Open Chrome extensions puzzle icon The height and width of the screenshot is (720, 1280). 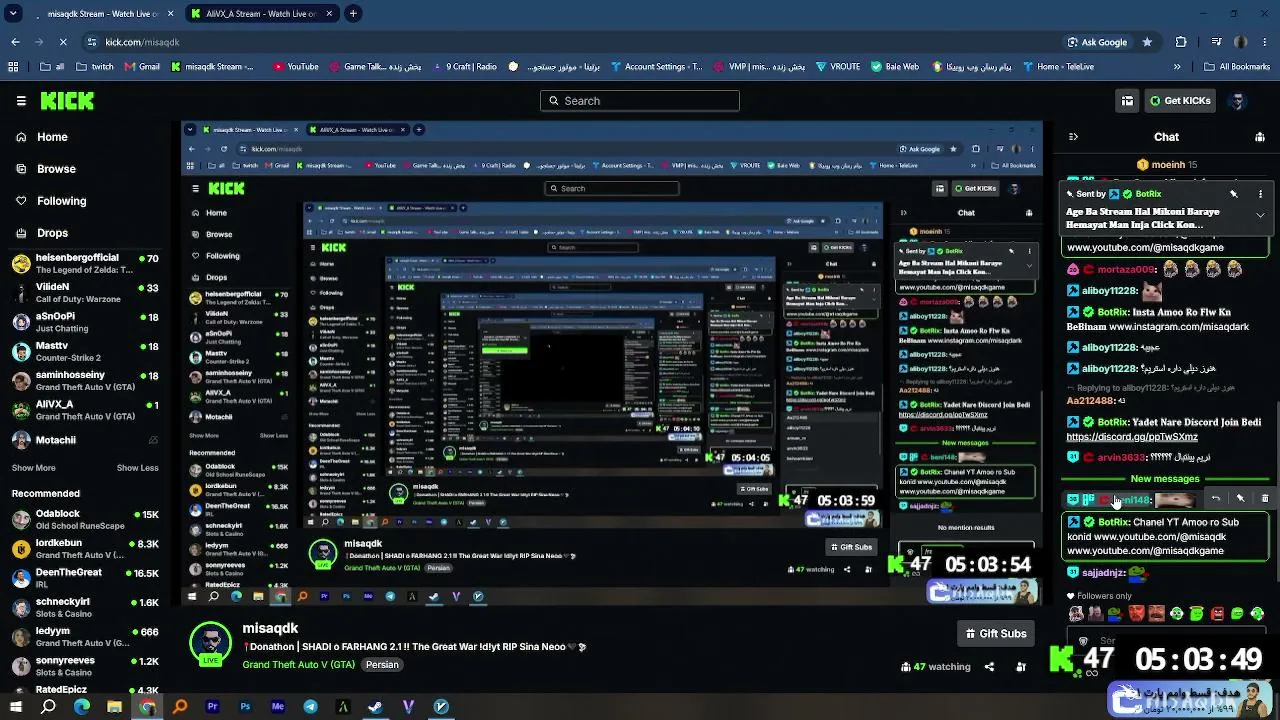1181,42
